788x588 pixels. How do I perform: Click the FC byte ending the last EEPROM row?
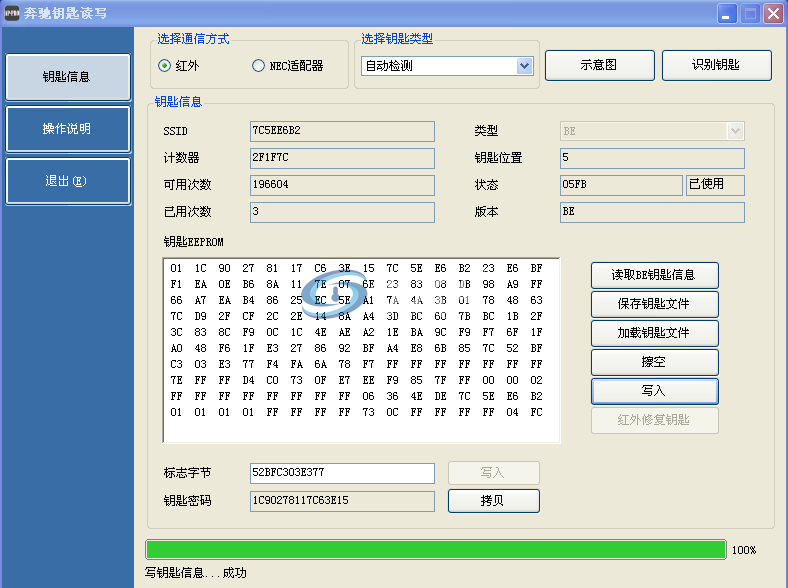536,412
